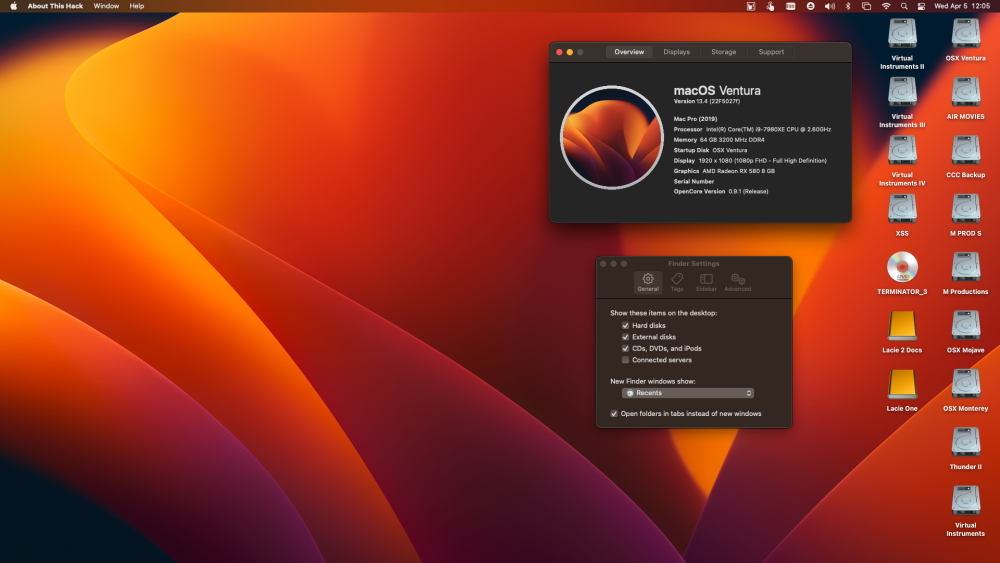Select the Lacie One external drive
This screenshot has height=563, width=1000.
[x=902, y=384]
